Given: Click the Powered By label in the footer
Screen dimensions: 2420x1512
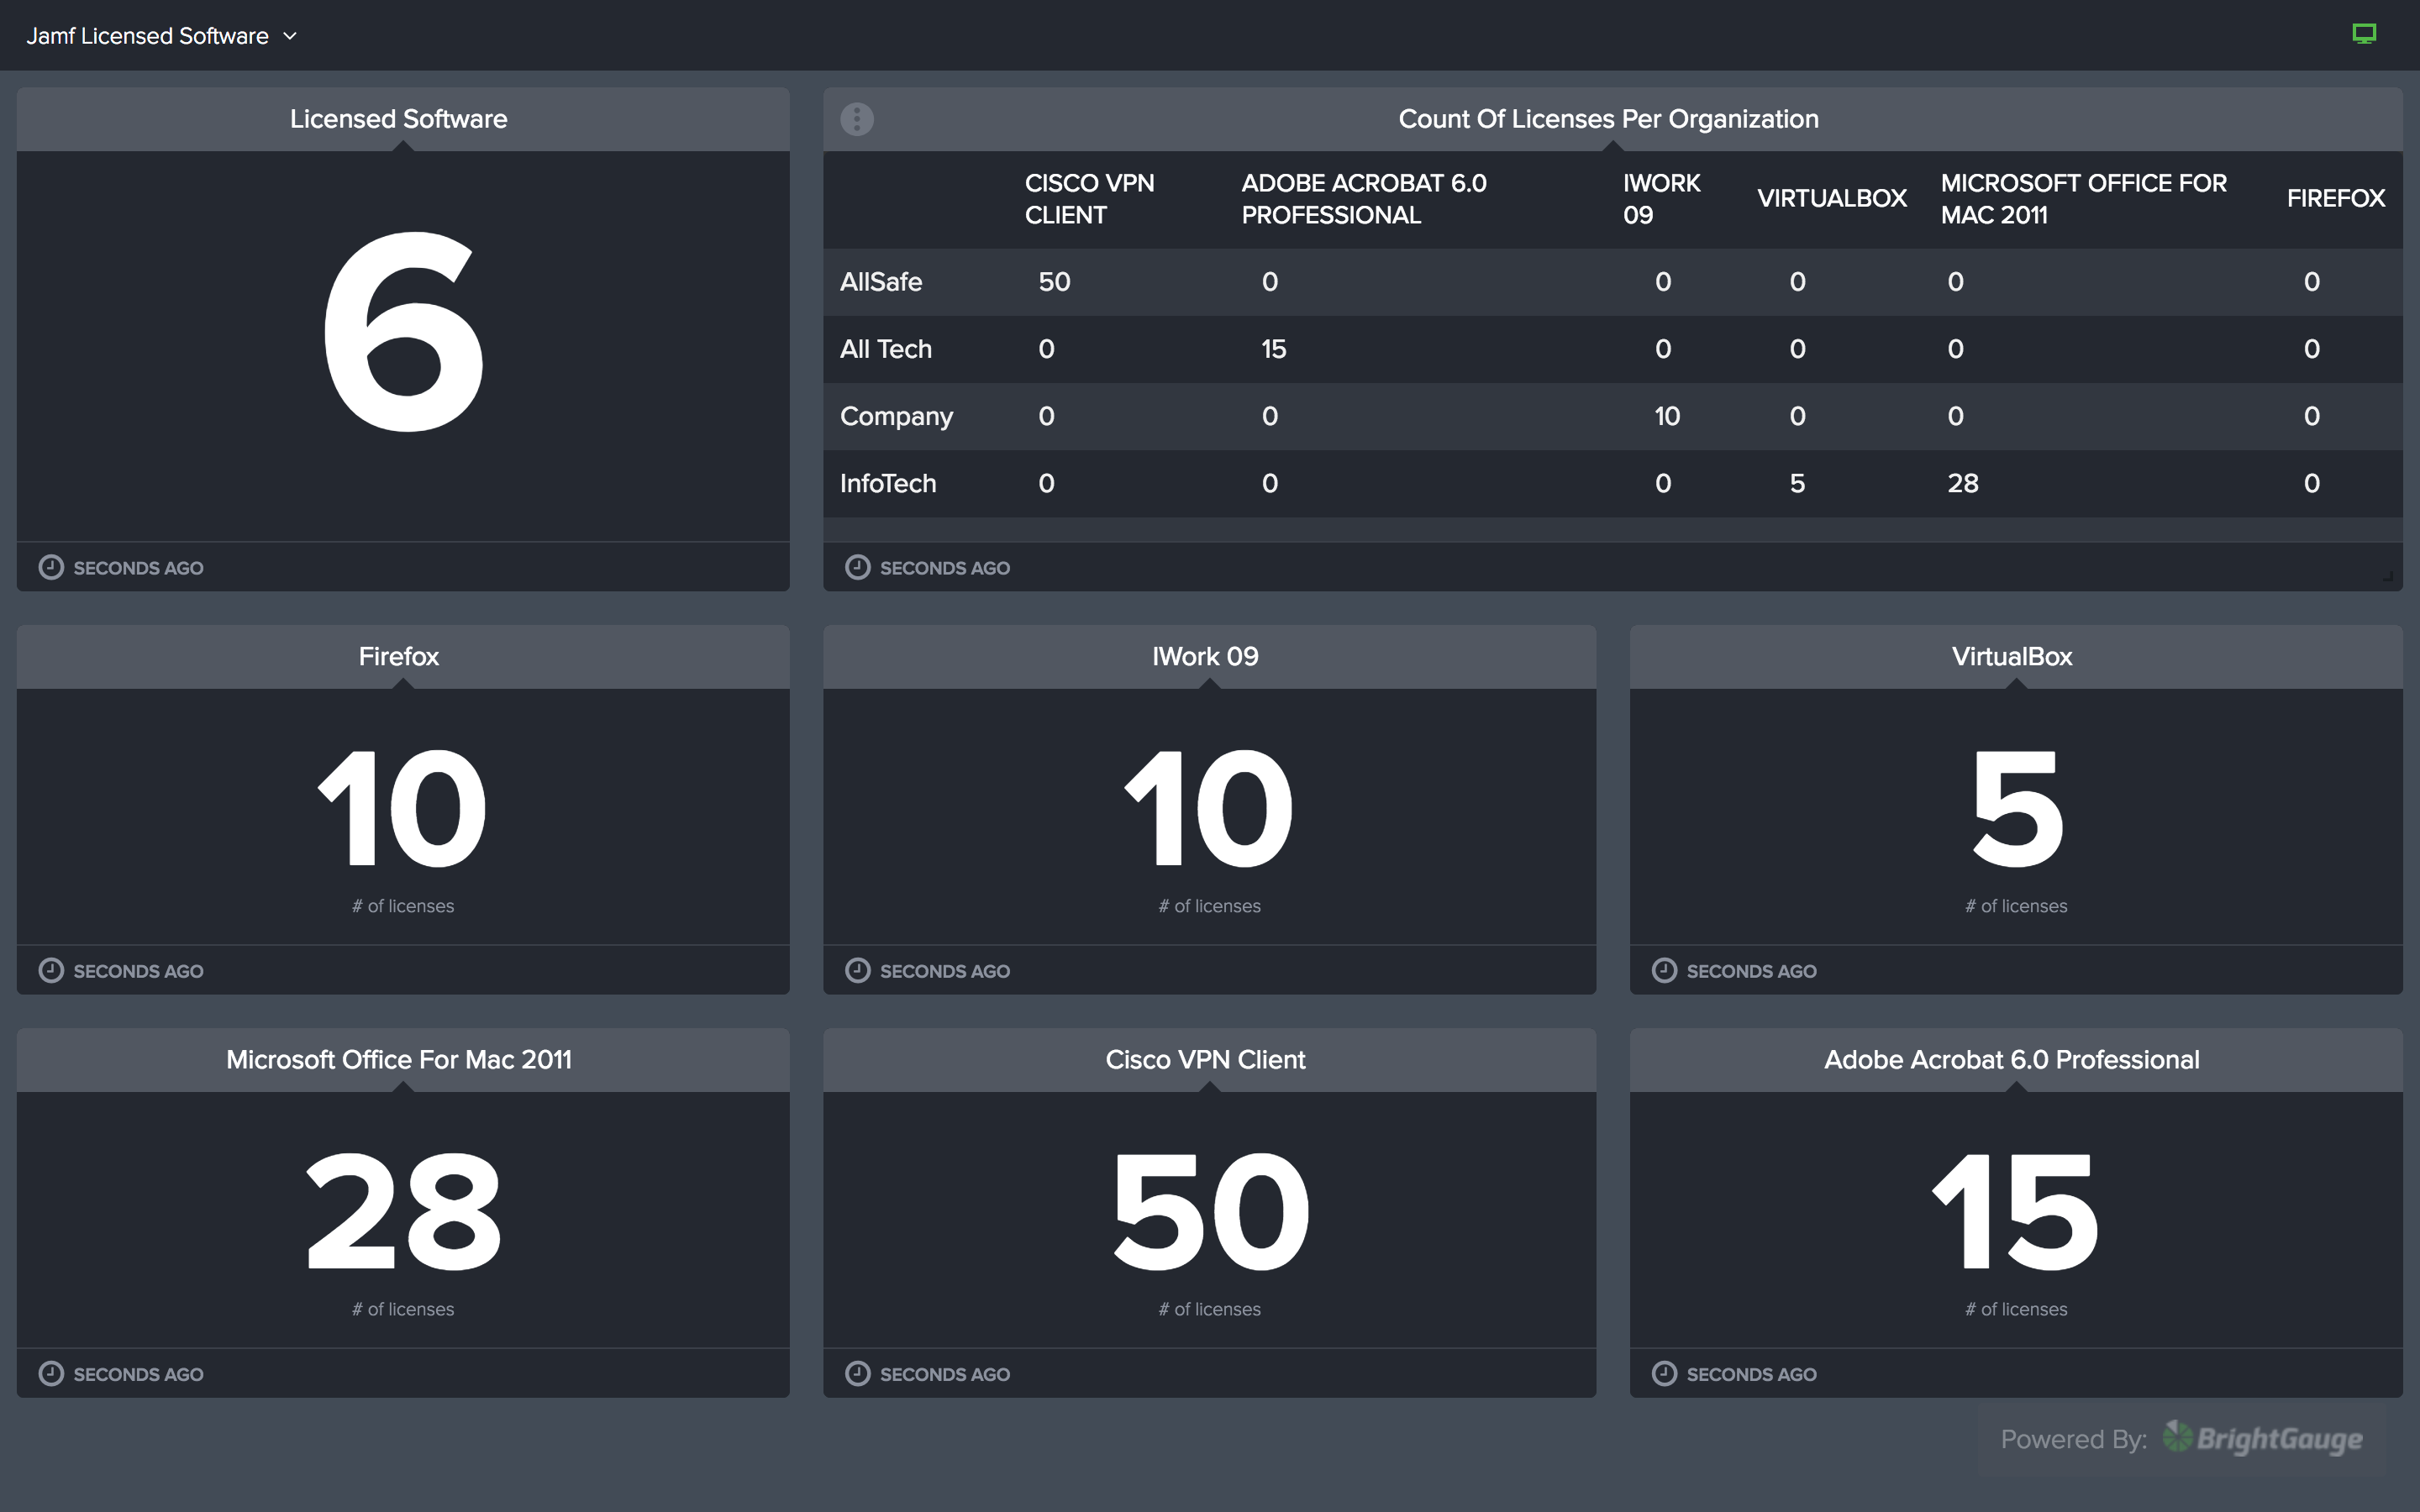Looking at the screenshot, I should click(x=2073, y=1439).
